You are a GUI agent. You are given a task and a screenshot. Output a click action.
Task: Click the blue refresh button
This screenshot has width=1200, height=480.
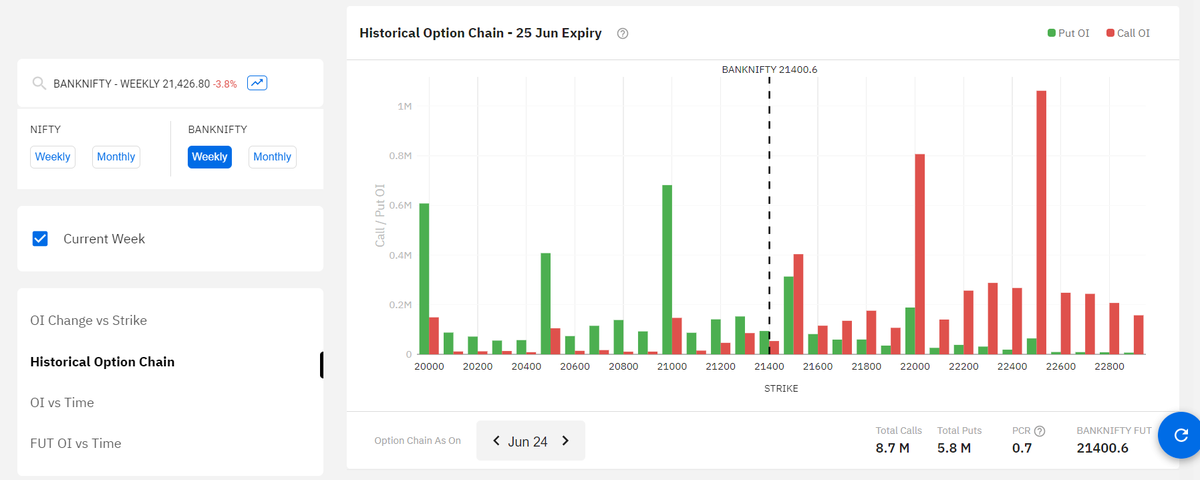pyautogui.click(x=1180, y=435)
